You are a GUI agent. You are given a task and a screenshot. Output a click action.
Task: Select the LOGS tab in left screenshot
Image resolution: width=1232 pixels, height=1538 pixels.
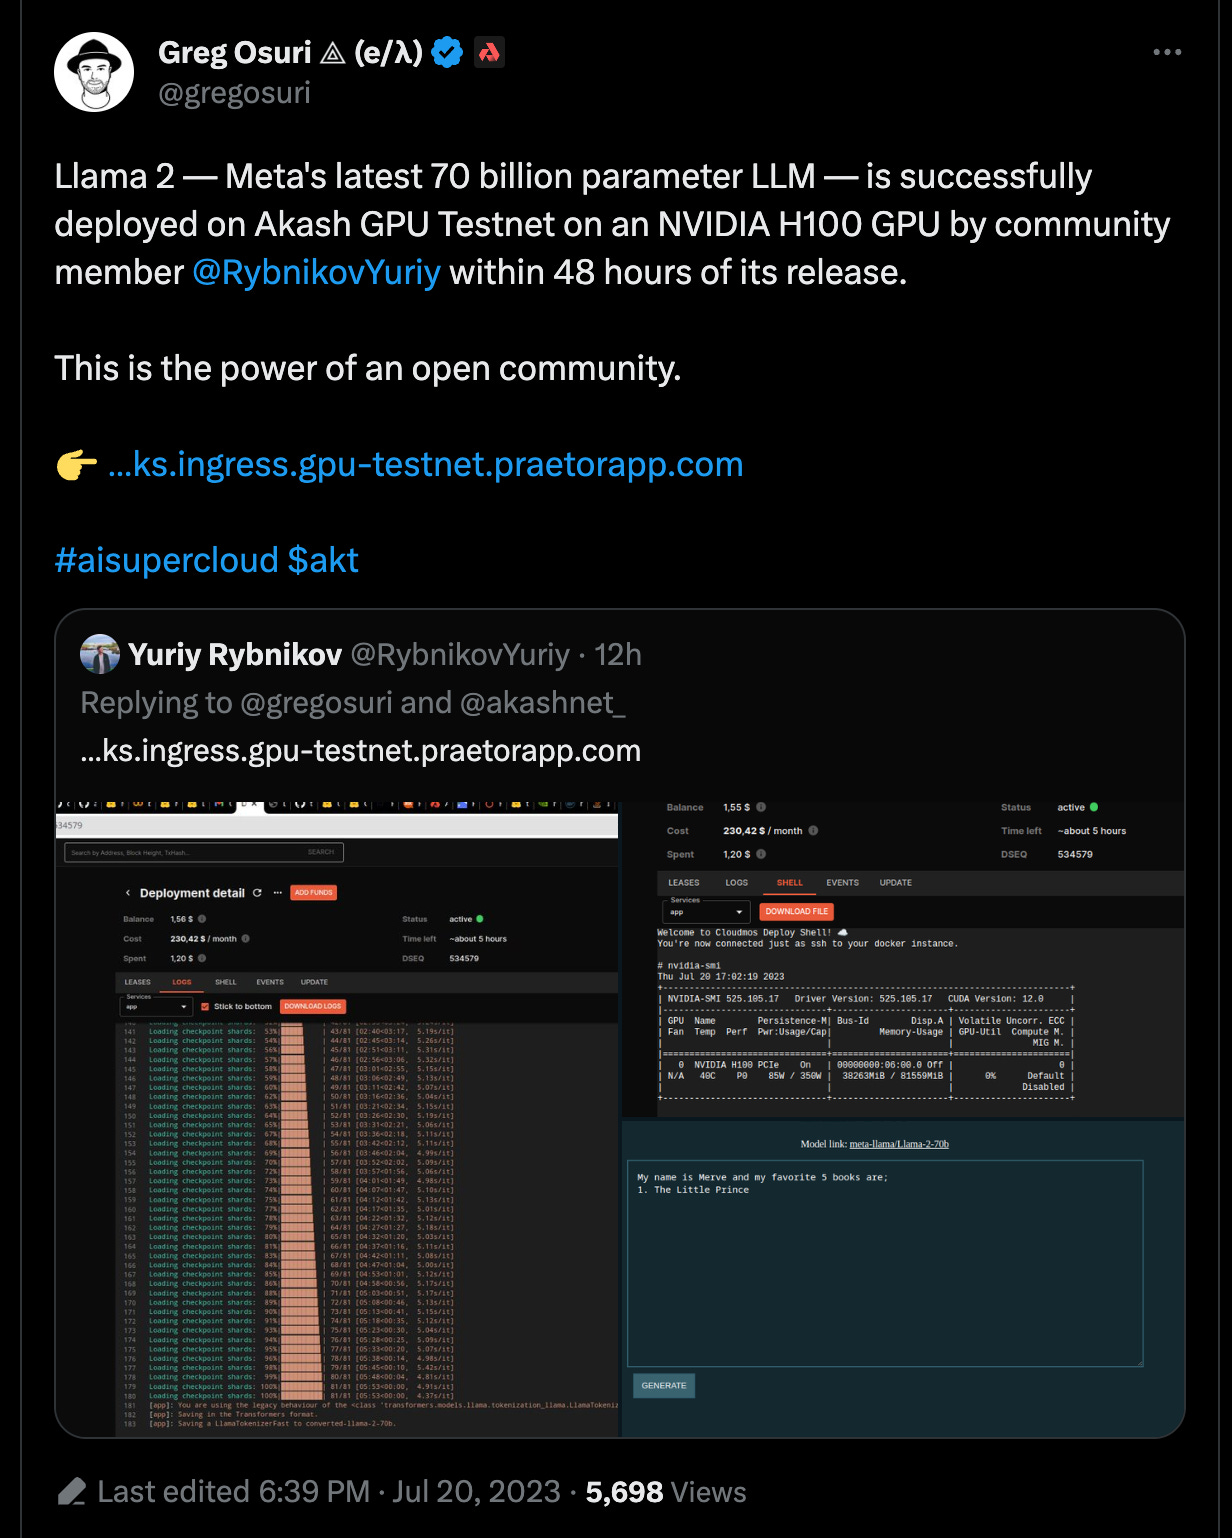(182, 982)
